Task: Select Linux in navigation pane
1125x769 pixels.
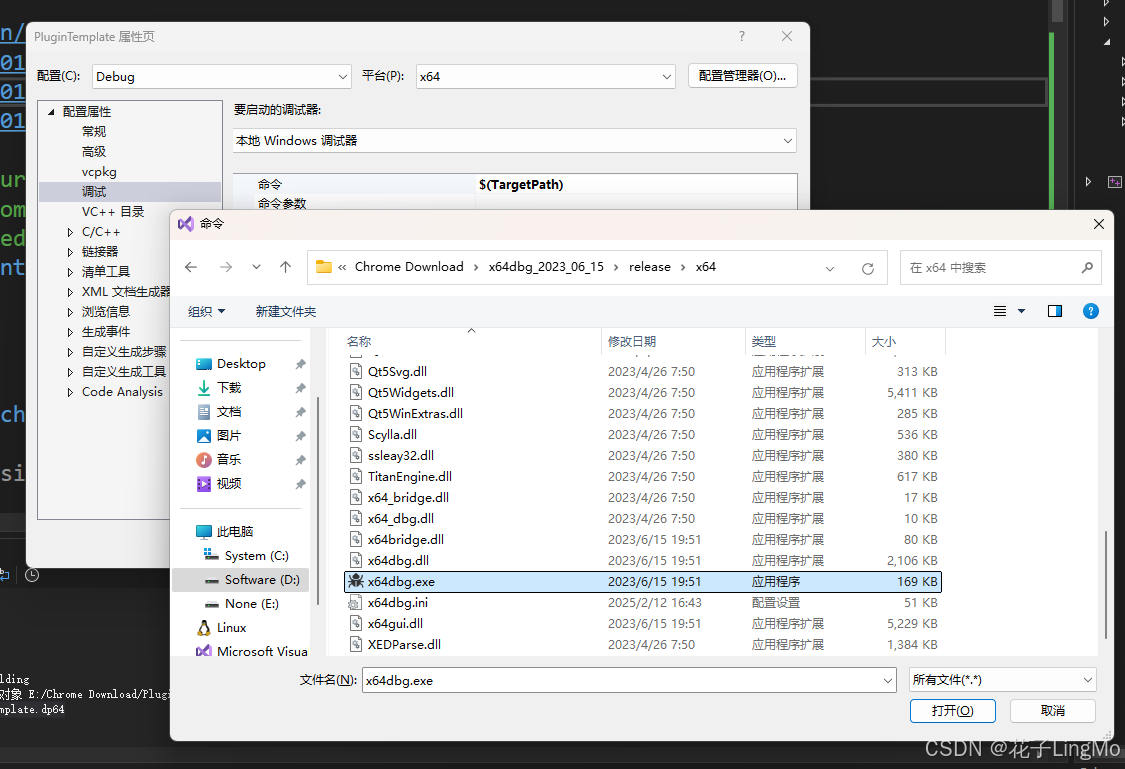Action: coord(231,628)
